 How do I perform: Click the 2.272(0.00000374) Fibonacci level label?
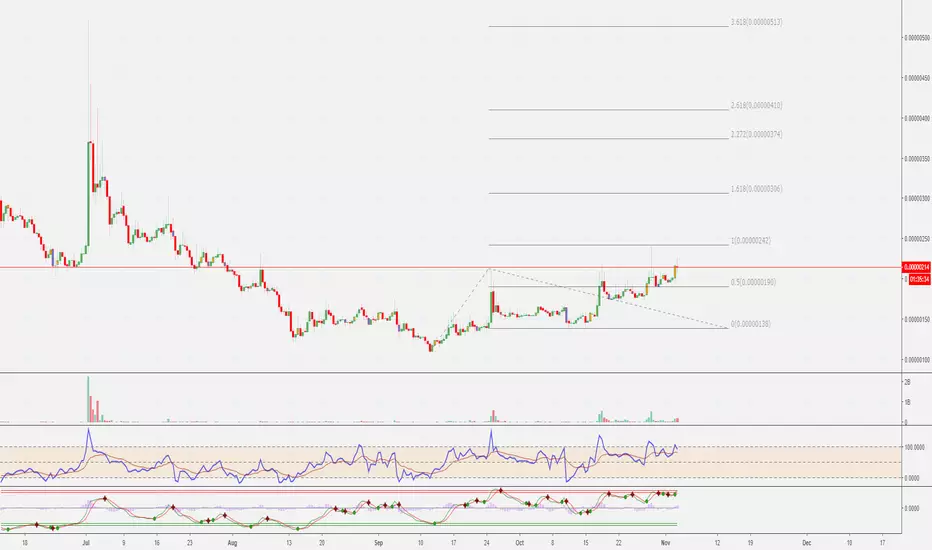coord(756,134)
